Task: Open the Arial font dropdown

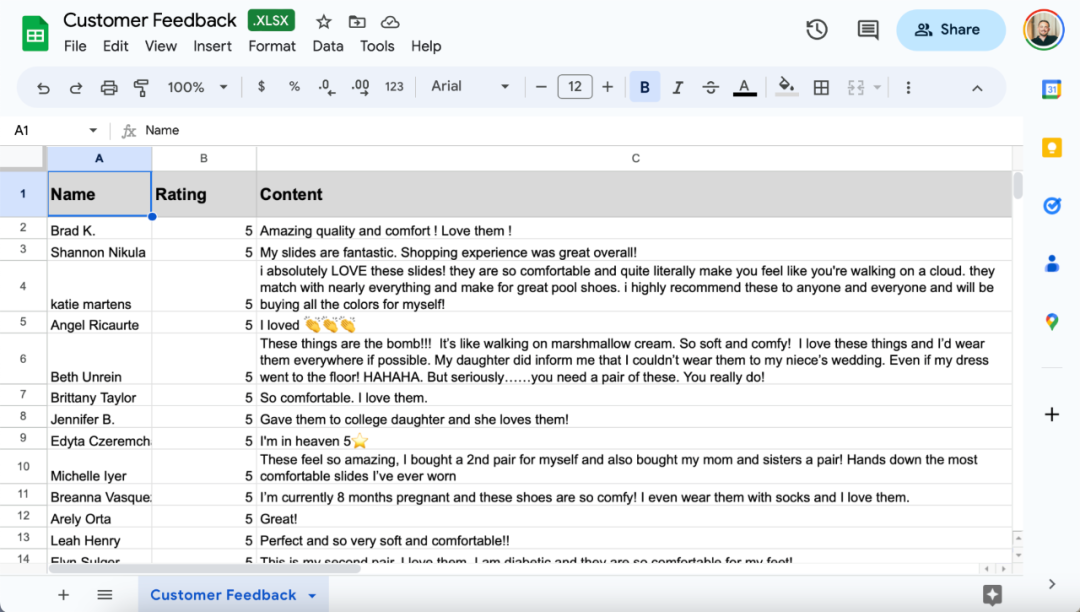Action: click(470, 87)
